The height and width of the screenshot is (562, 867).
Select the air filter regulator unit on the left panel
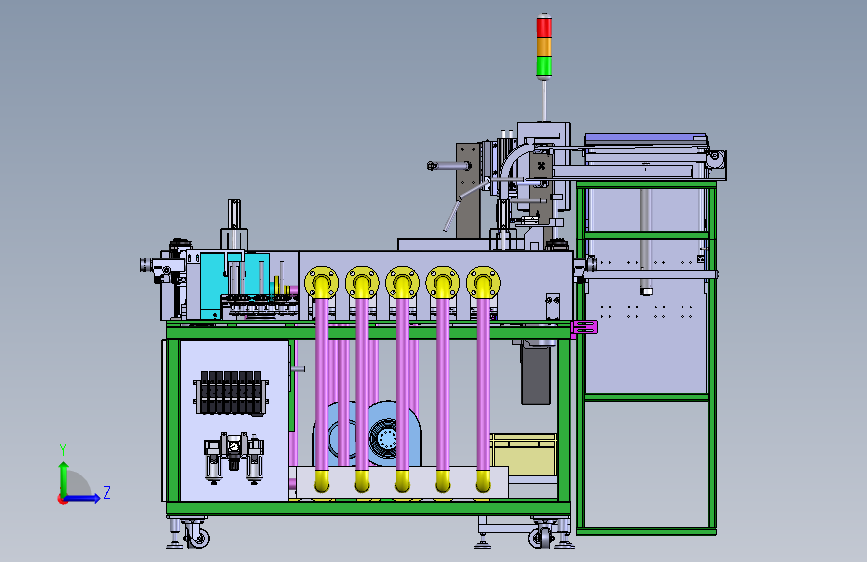point(234,459)
